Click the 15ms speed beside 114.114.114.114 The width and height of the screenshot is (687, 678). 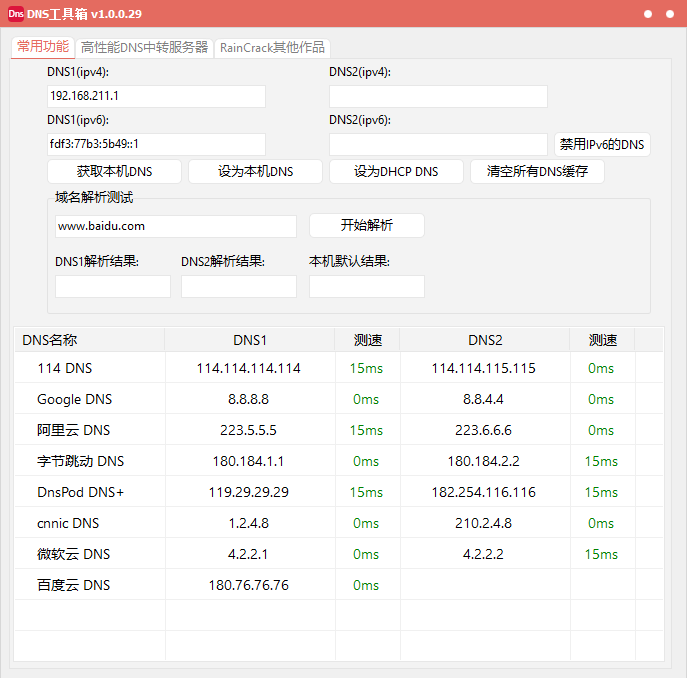click(366, 368)
